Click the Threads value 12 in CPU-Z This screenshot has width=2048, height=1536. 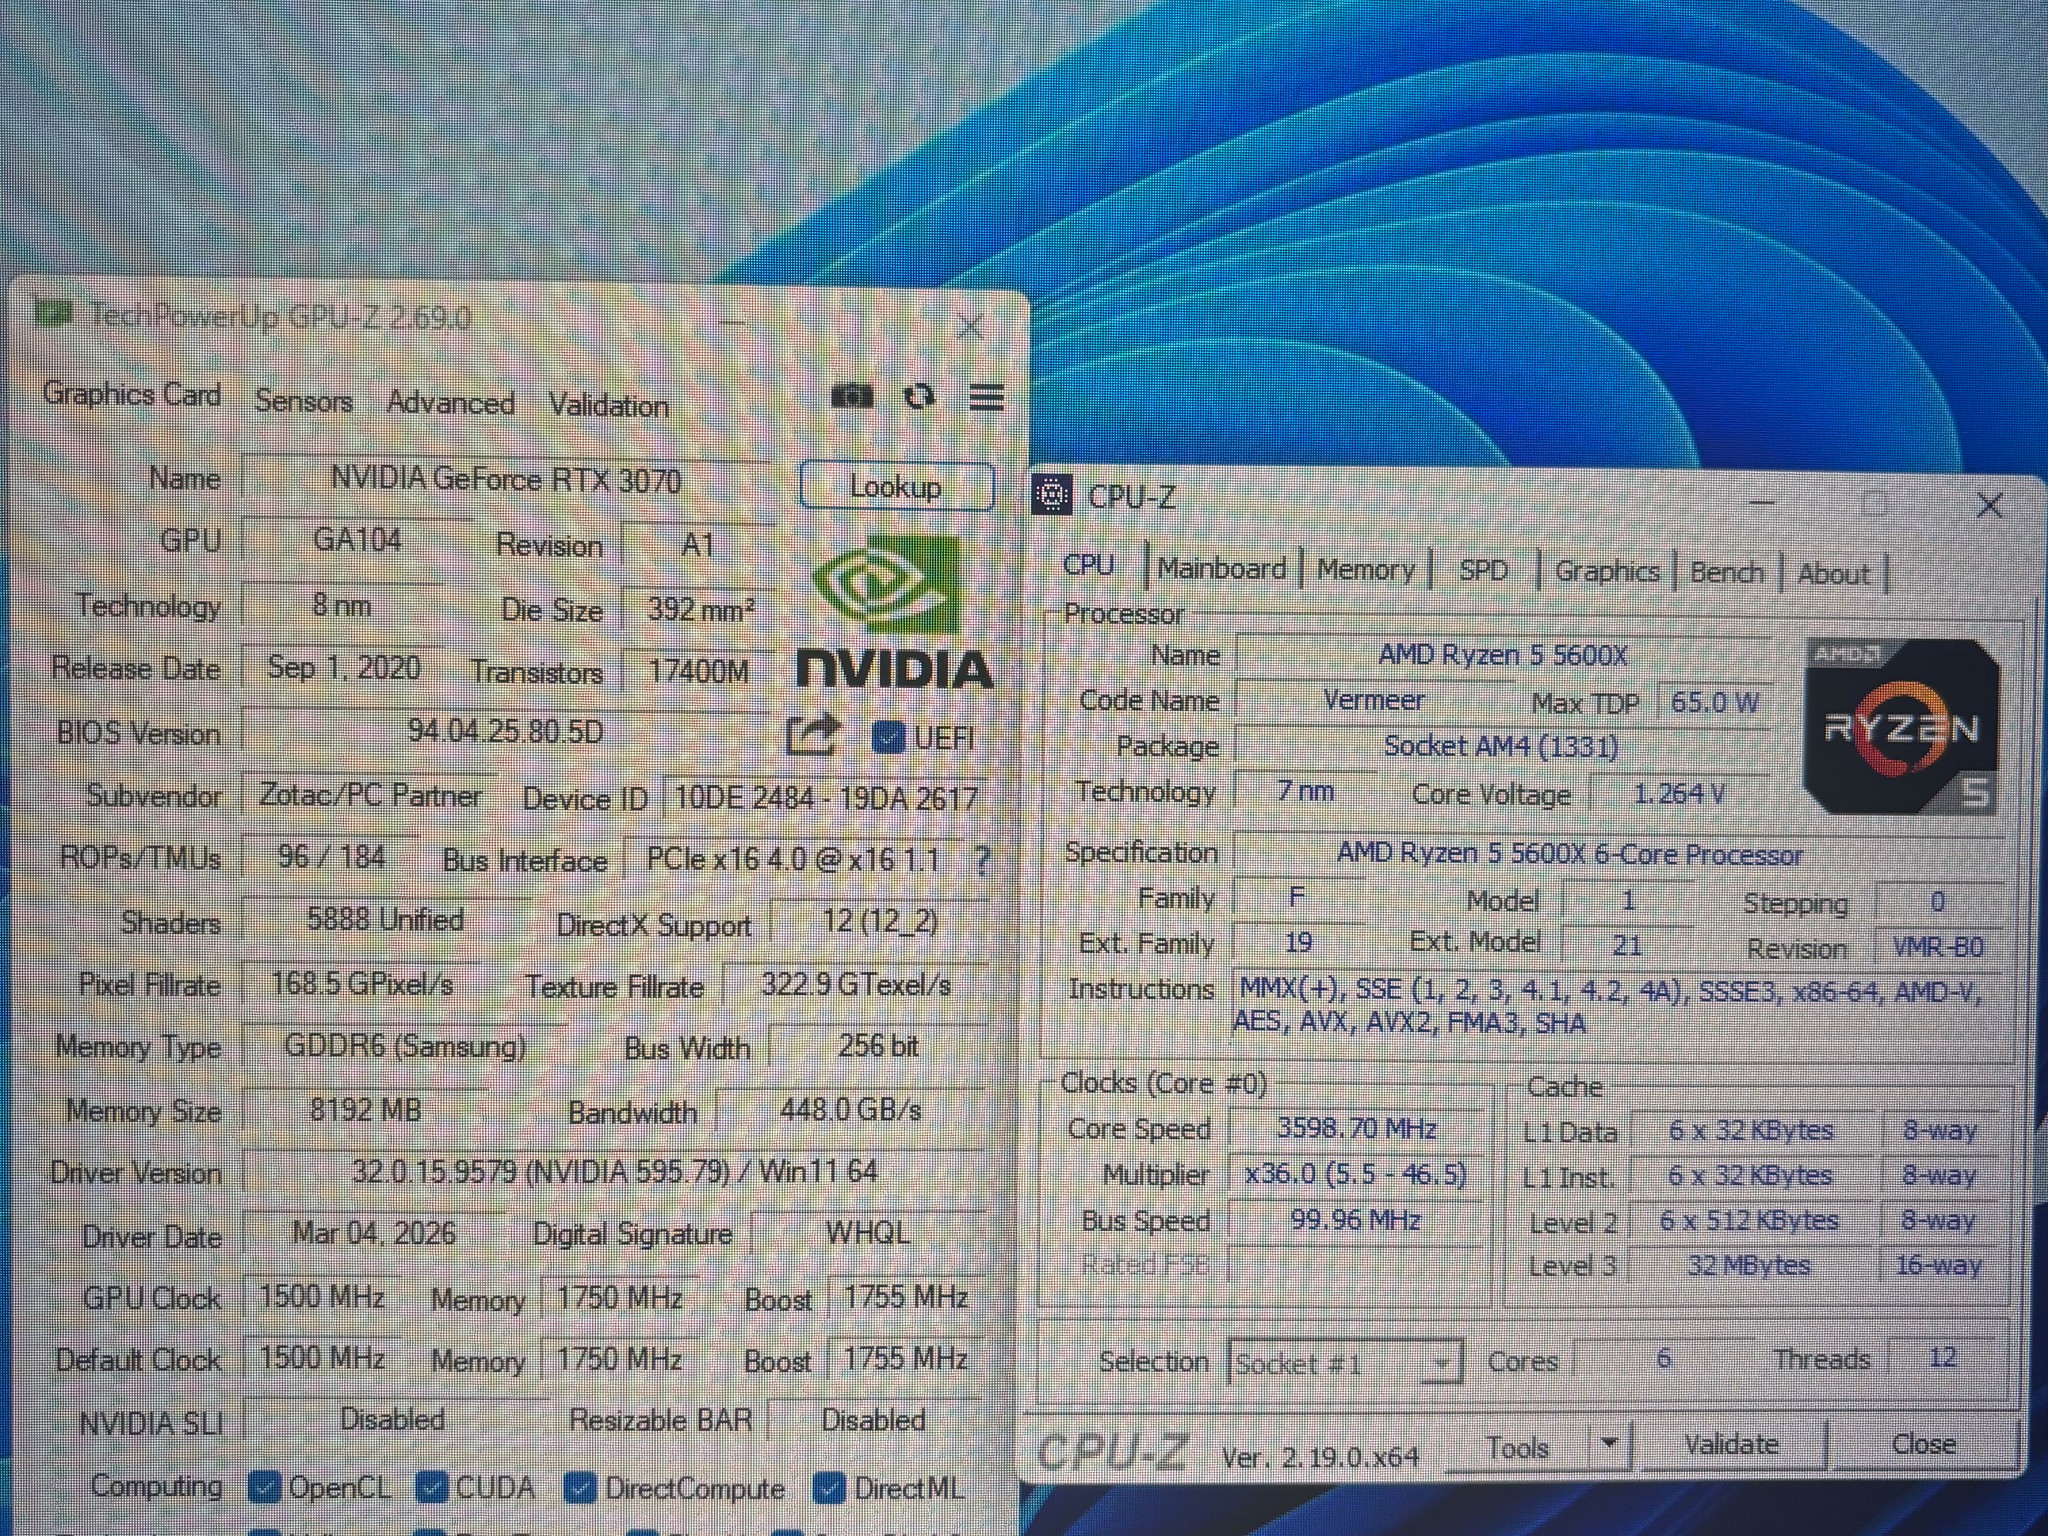[1943, 1358]
